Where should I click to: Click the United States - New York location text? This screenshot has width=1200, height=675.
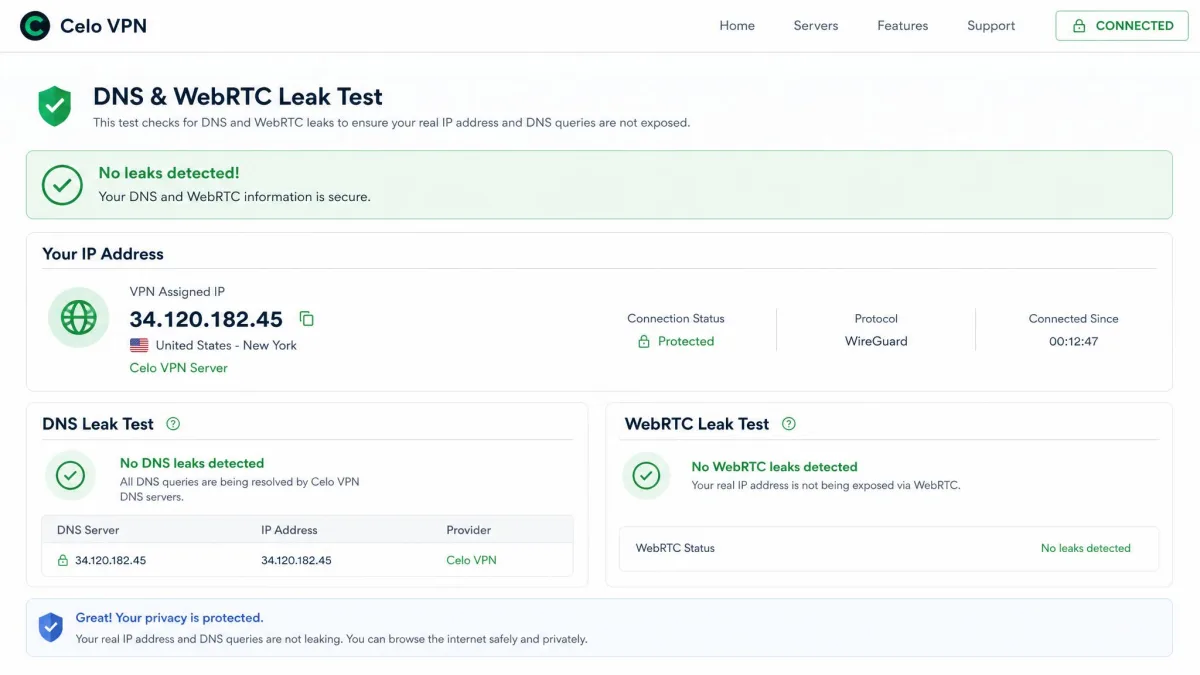coord(226,345)
